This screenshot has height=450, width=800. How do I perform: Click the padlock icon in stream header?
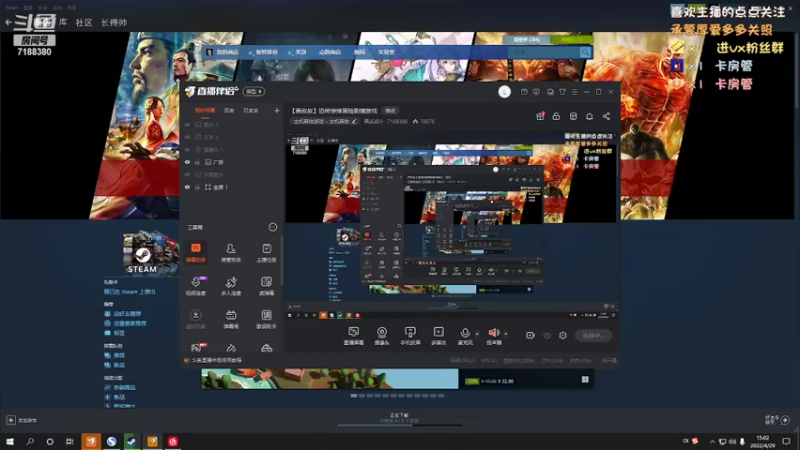click(556, 116)
